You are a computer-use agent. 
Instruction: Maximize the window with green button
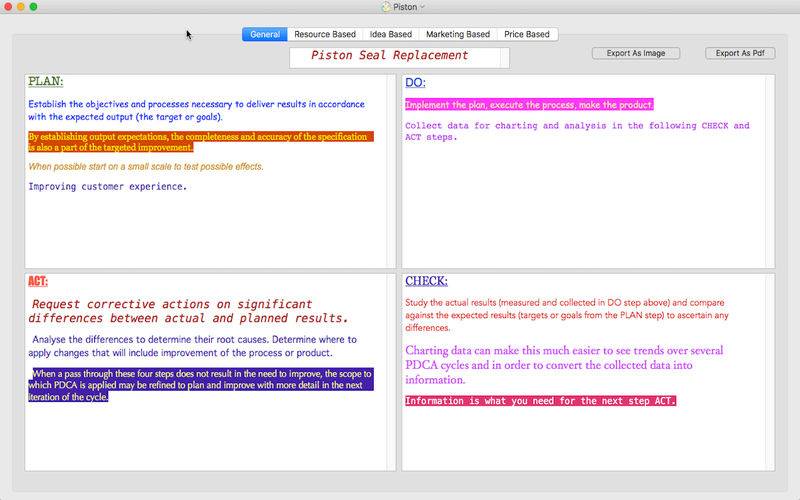click(x=33, y=7)
